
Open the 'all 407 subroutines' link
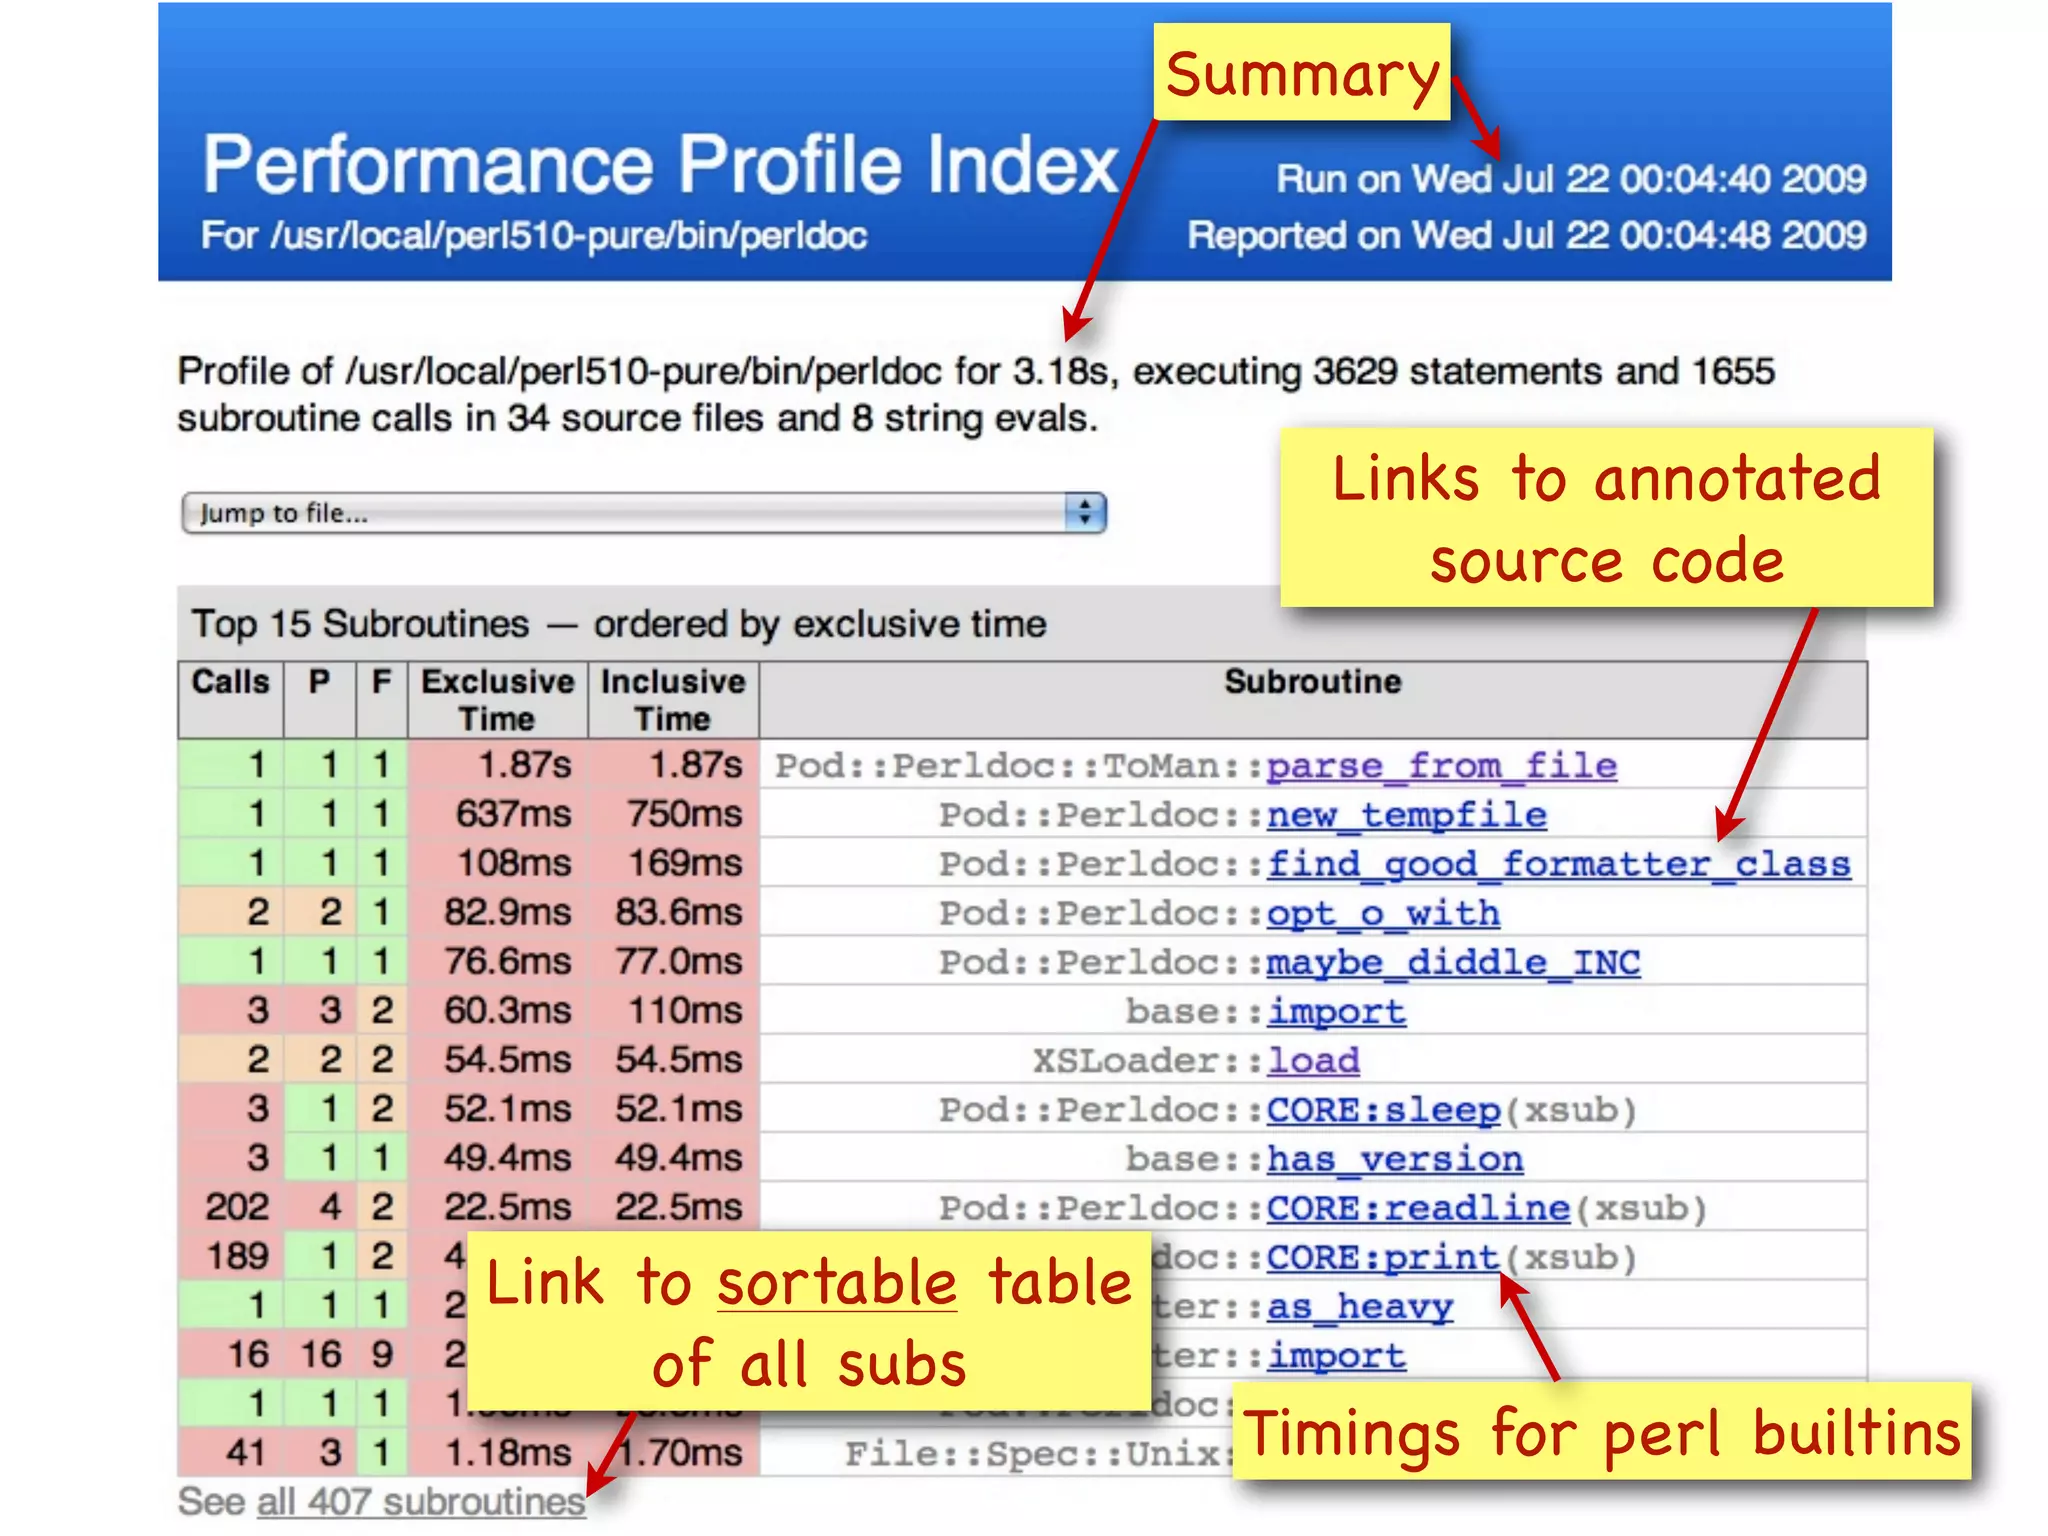coord(421,1502)
